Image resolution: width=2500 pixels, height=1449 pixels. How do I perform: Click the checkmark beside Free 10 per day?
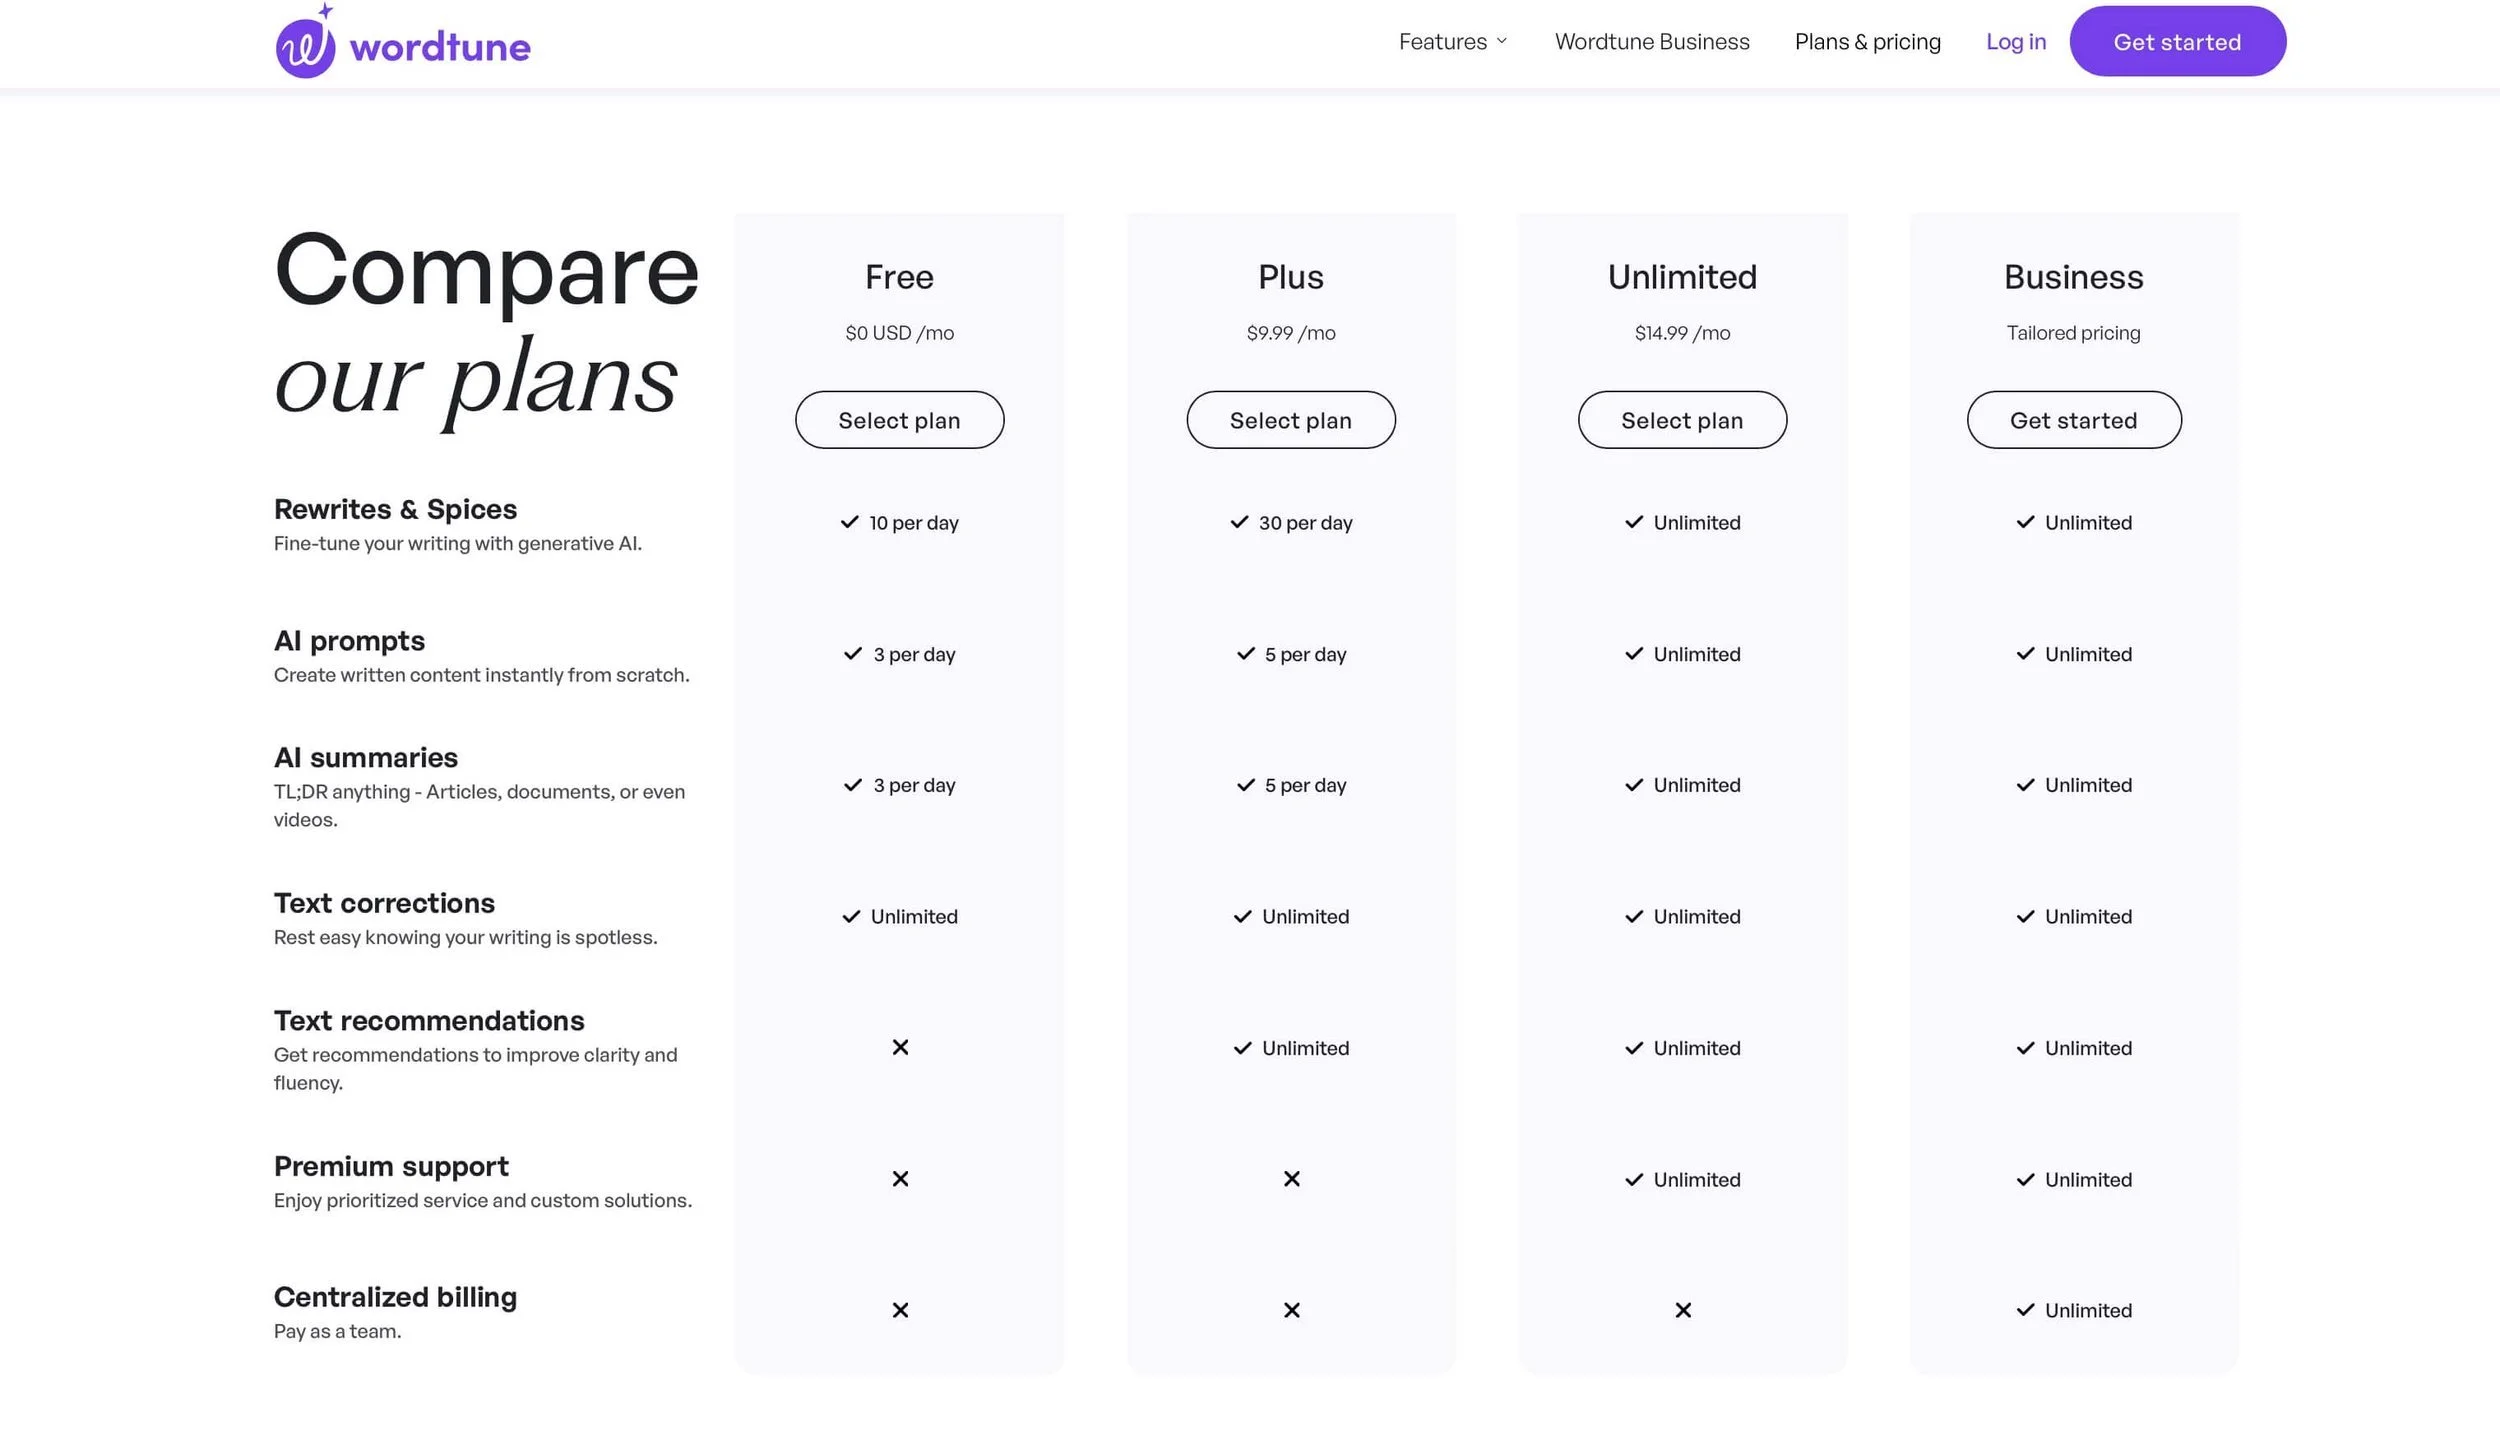[849, 522]
